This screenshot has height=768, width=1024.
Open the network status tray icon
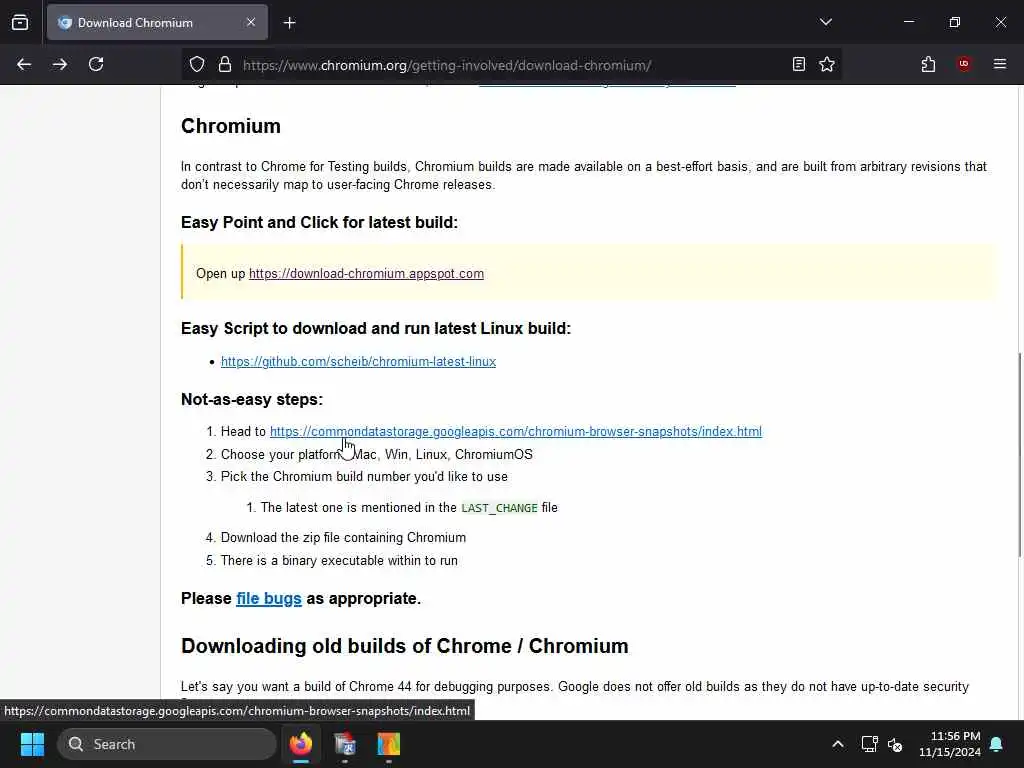(869, 744)
